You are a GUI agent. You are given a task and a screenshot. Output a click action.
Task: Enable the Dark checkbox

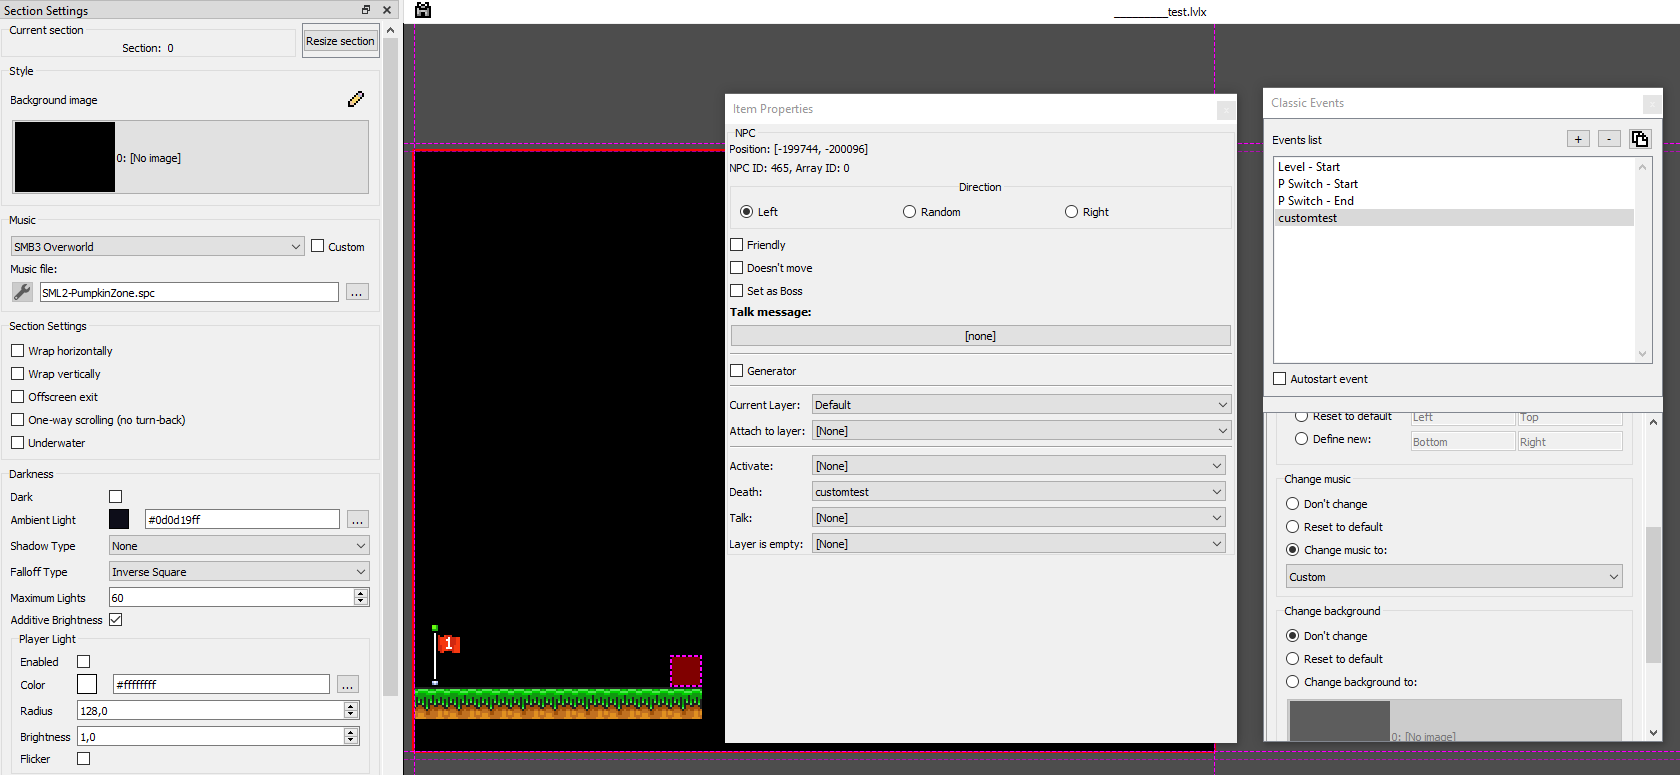pos(115,496)
